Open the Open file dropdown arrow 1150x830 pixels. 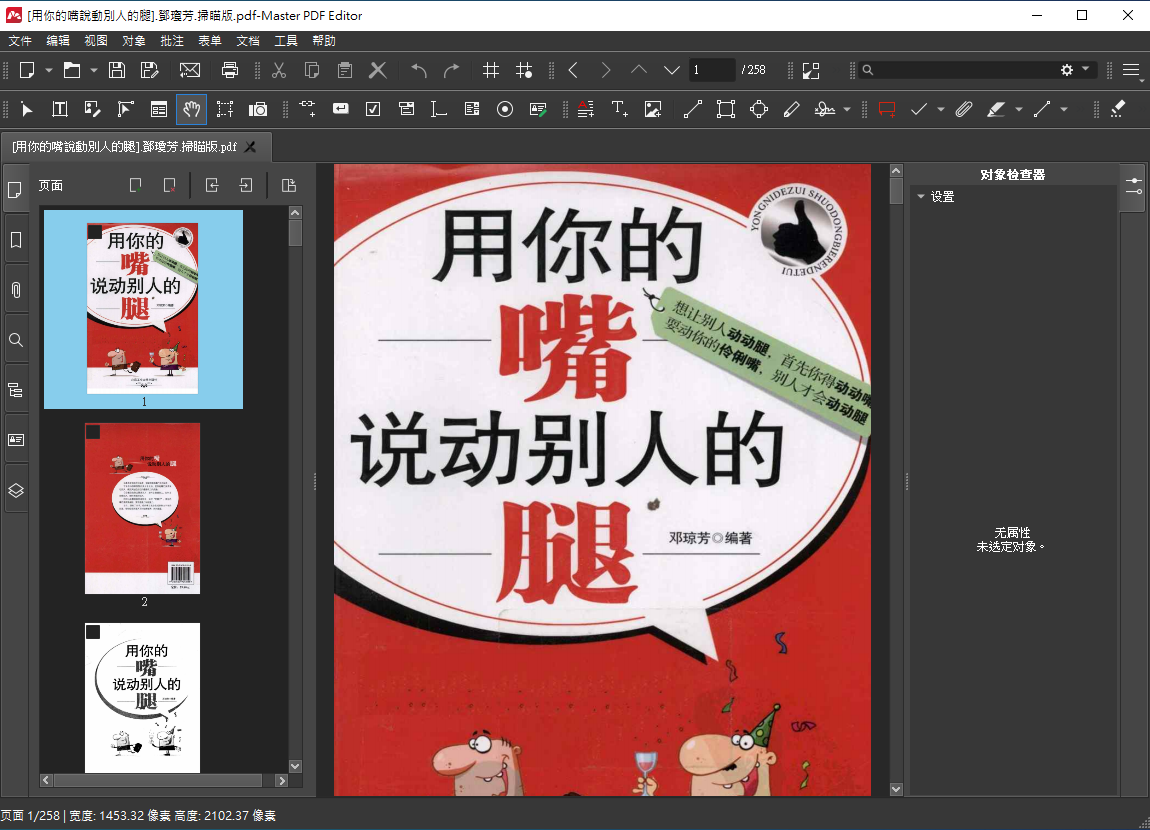[x=94, y=70]
